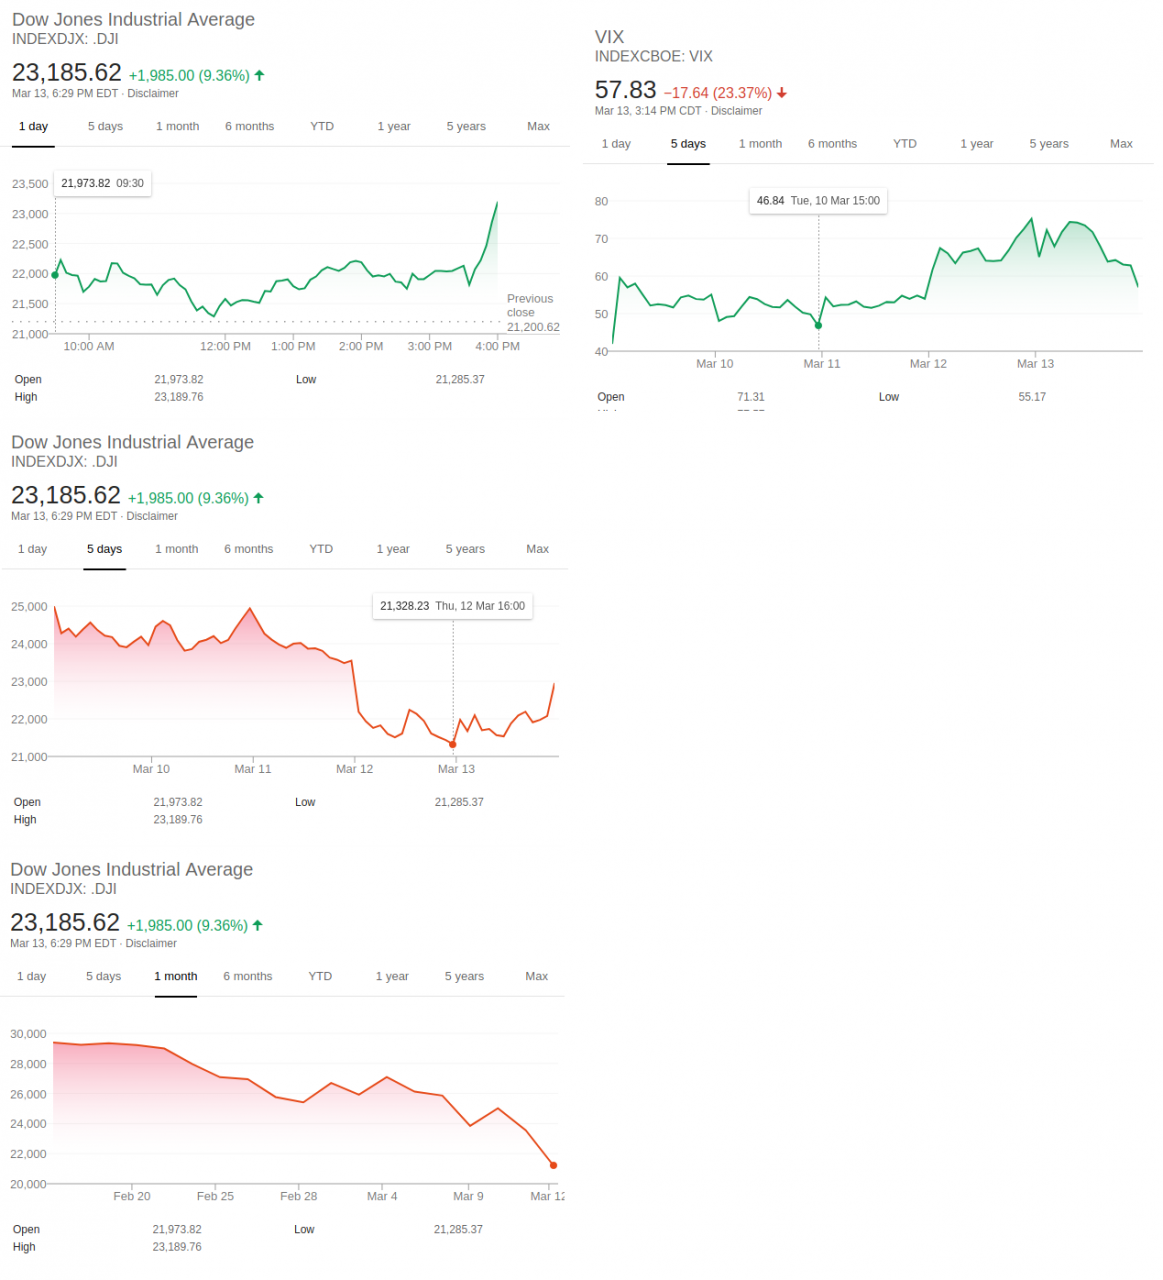Screen dimensions: 1163x1280
Task: Click the red down arrow beside VIX change
Action: [x=782, y=93]
